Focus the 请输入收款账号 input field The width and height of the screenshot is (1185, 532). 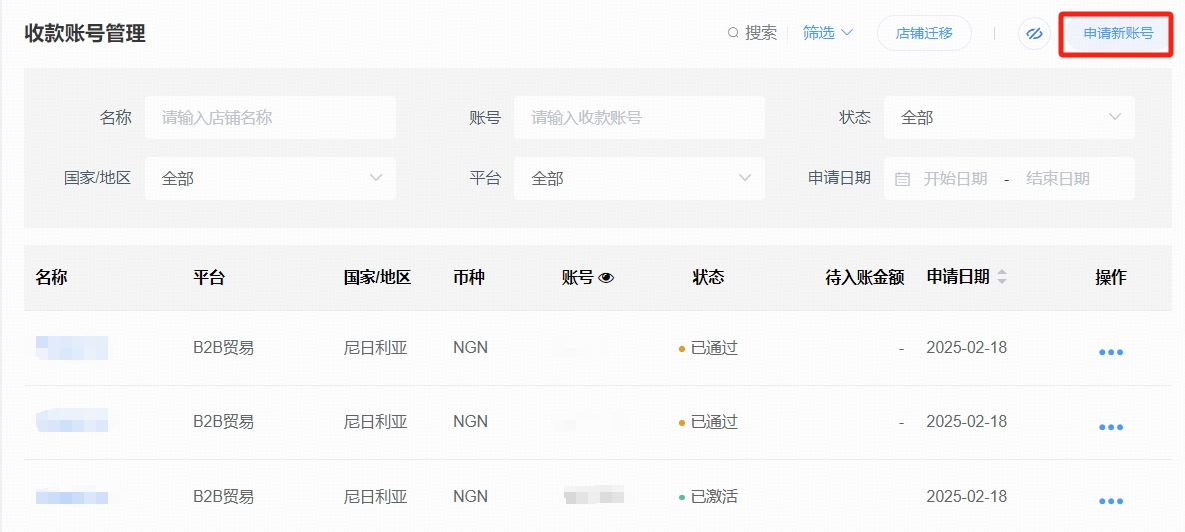pyautogui.click(x=639, y=118)
